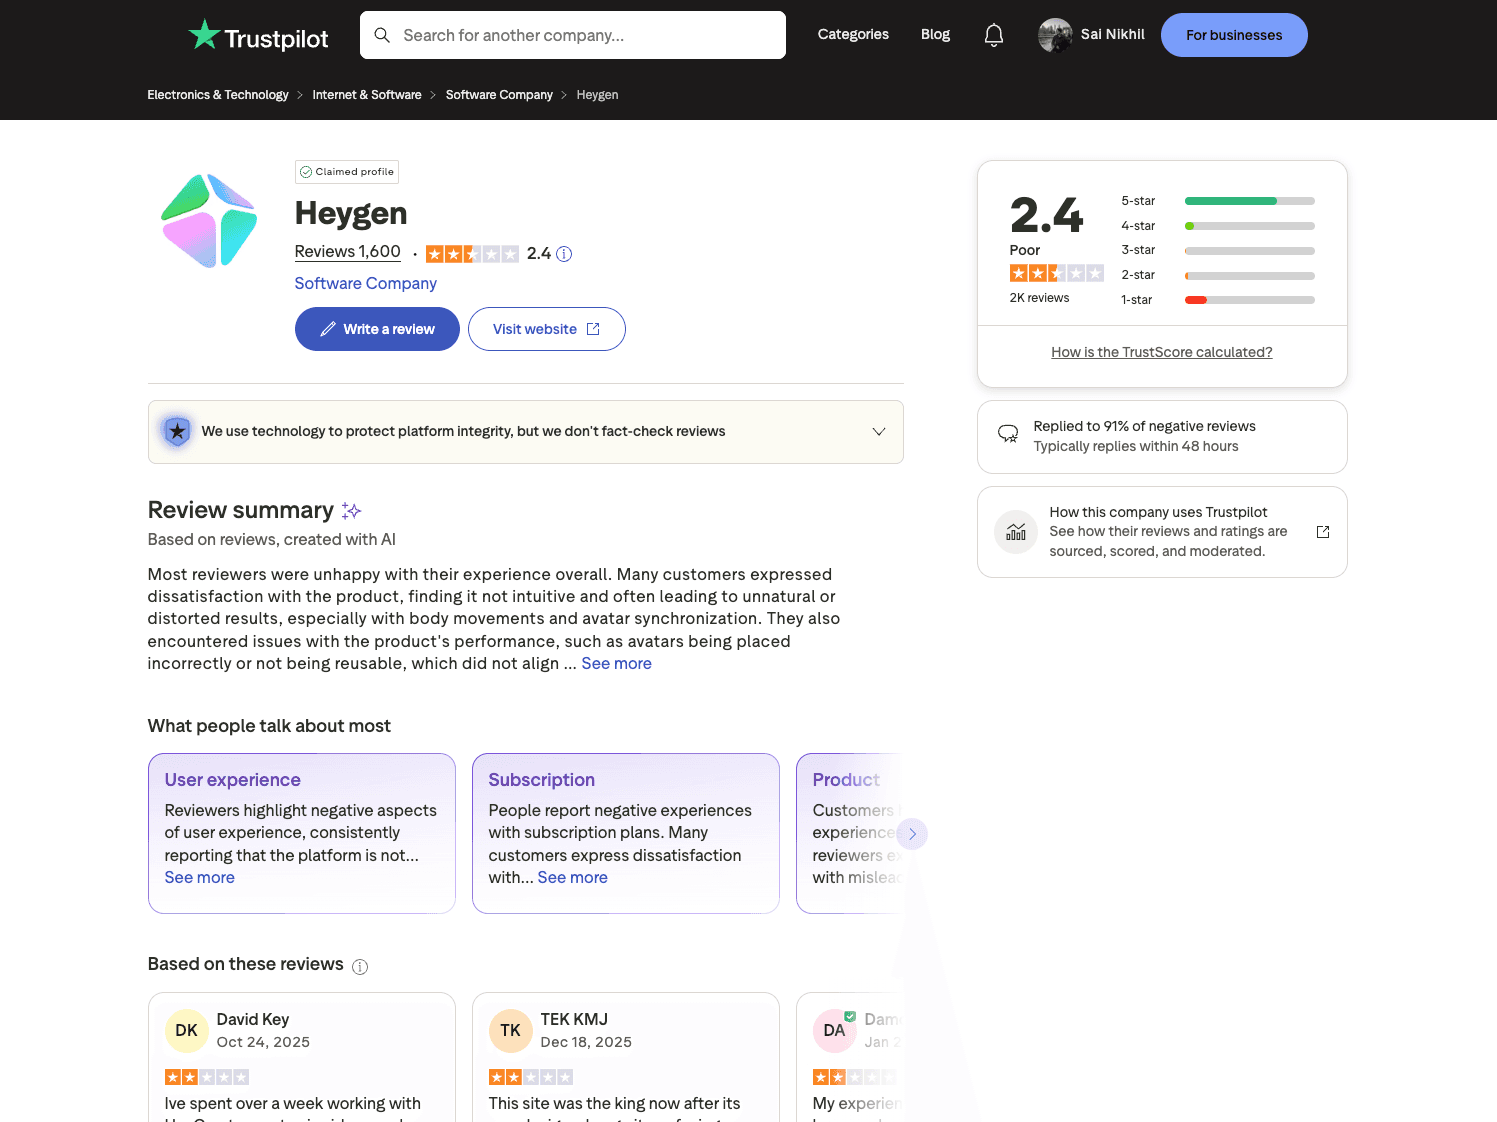Click the bar chart icon in Trustpilot usage card
The height and width of the screenshot is (1122, 1497).
point(1016,532)
